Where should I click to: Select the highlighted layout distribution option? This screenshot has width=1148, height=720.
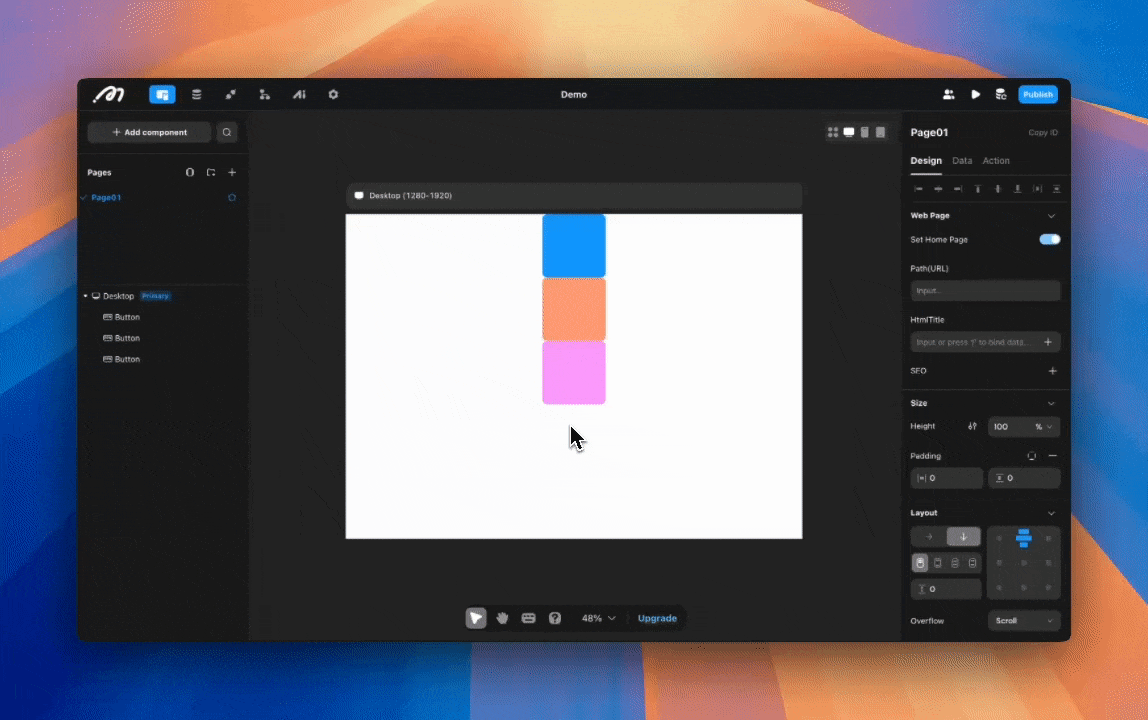coord(920,563)
